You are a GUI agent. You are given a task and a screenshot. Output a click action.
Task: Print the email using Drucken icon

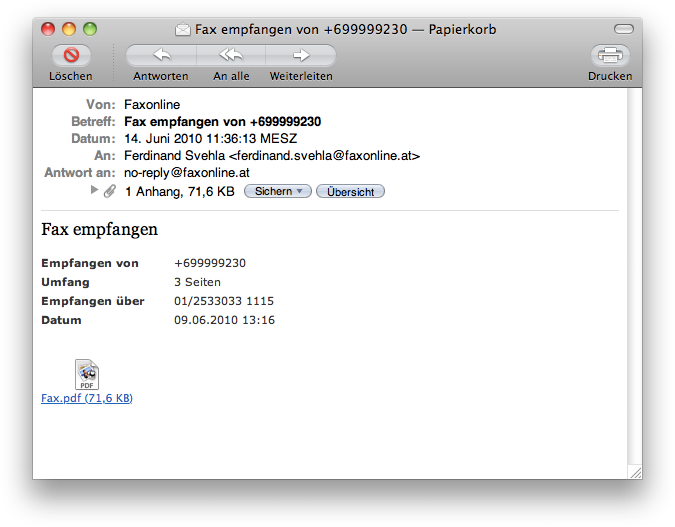click(610, 56)
